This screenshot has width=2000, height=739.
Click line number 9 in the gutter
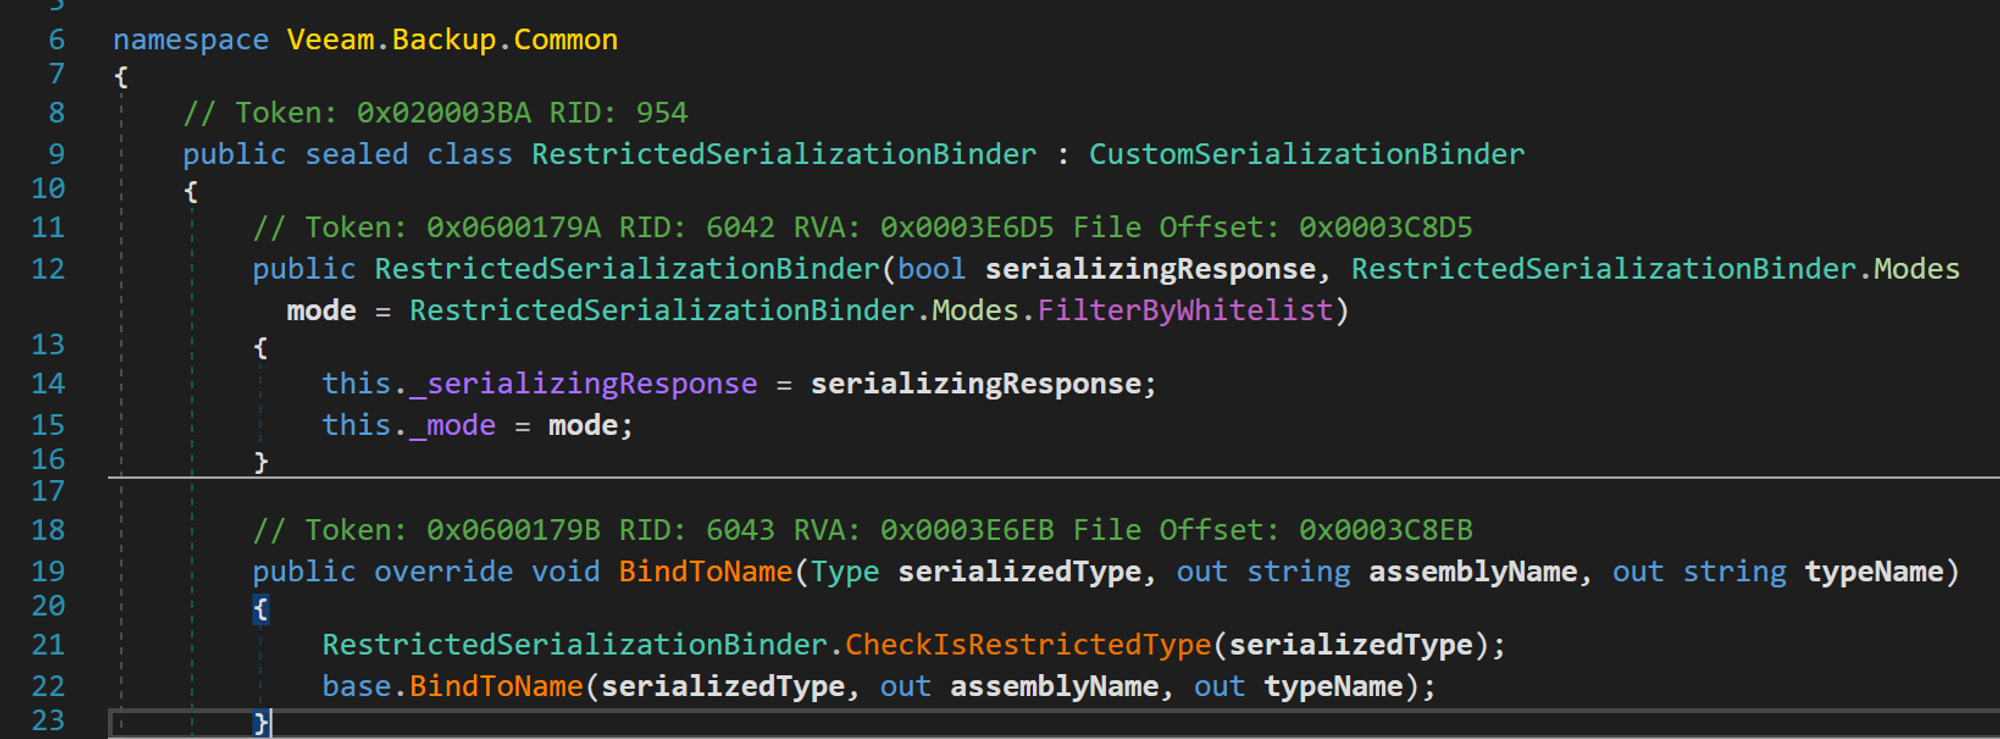pyautogui.click(x=57, y=154)
